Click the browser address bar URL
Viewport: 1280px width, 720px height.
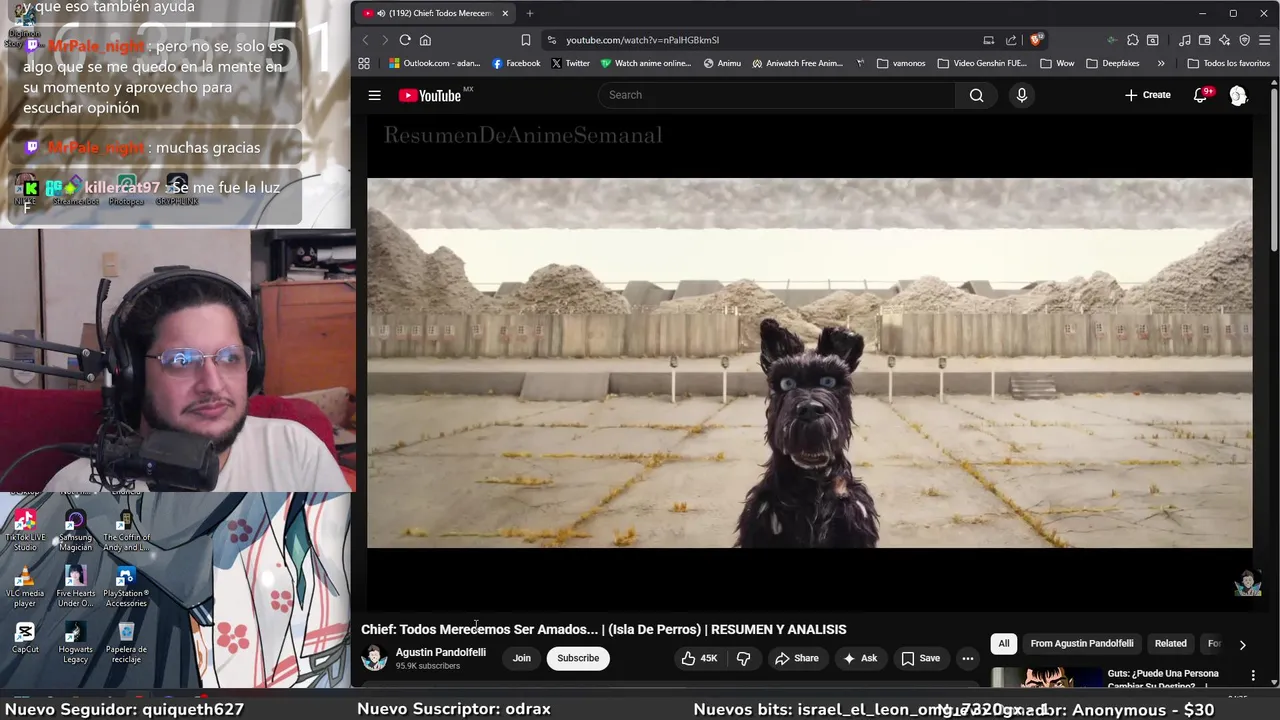(642, 40)
